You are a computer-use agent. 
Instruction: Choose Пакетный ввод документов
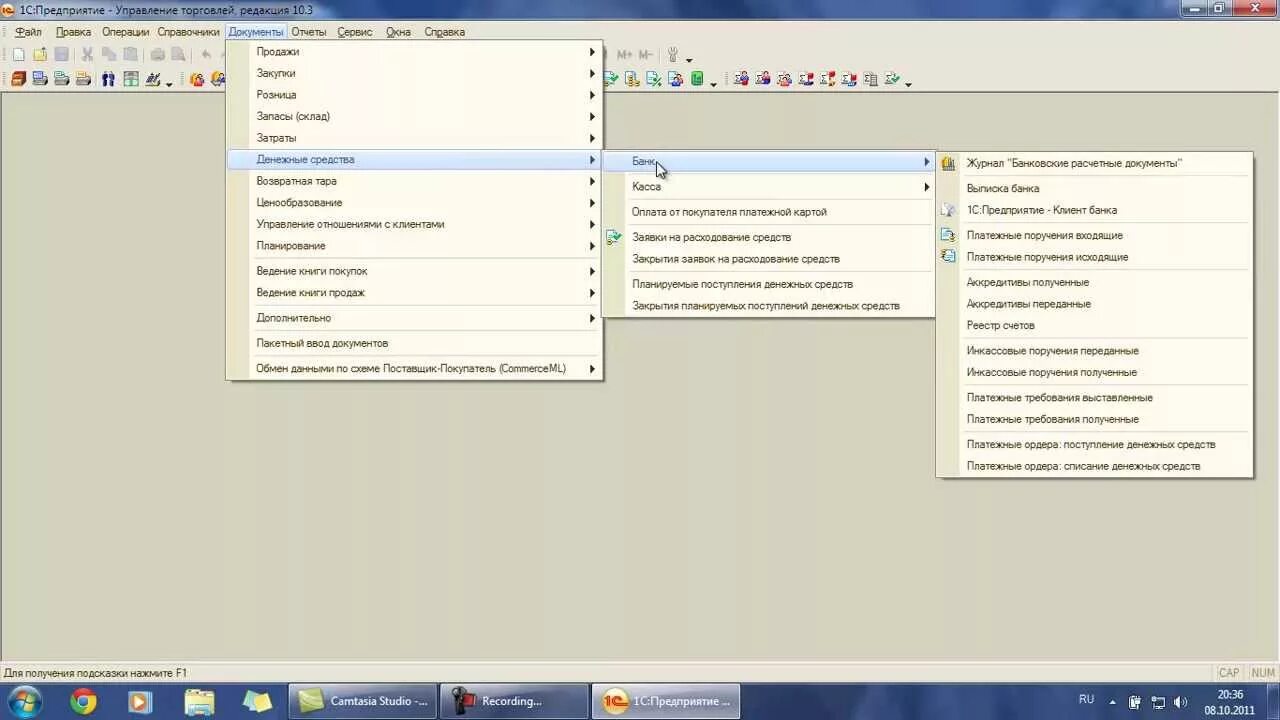point(415,343)
